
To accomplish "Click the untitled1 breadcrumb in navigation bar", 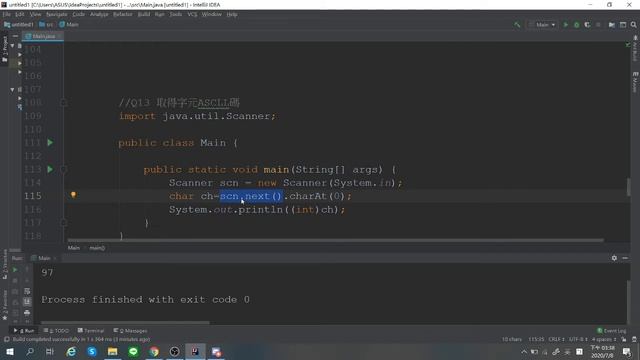I will (x=19, y=24).
